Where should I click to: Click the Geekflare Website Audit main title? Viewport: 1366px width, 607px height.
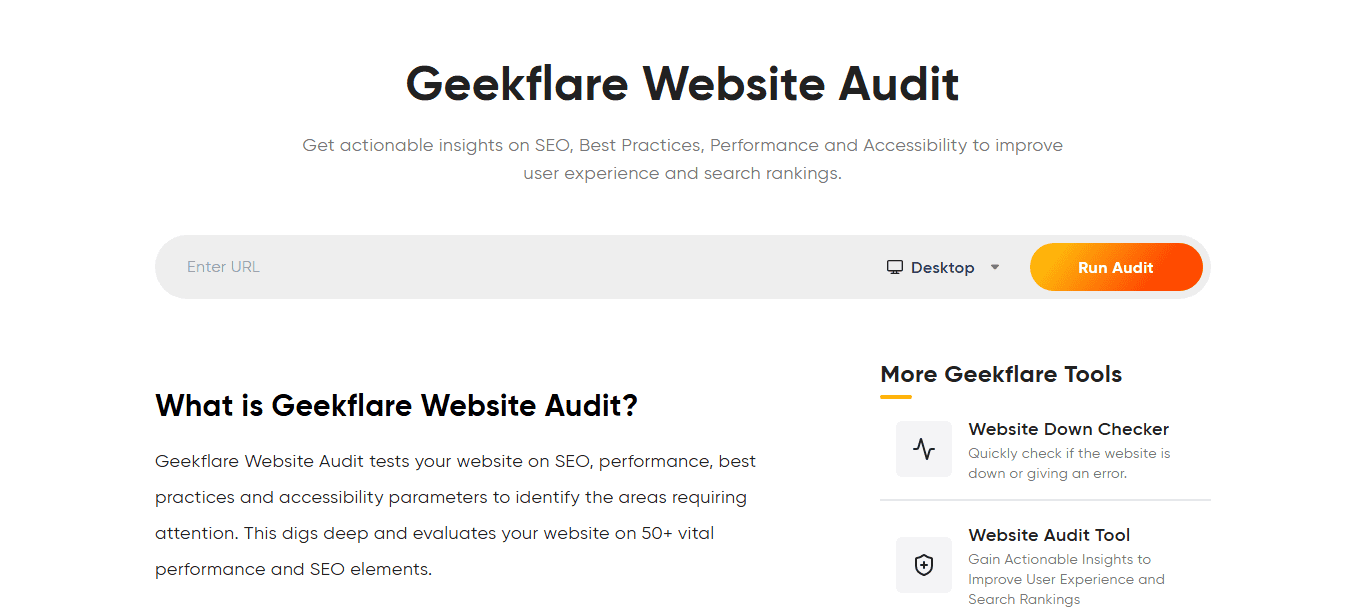coord(682,83)
